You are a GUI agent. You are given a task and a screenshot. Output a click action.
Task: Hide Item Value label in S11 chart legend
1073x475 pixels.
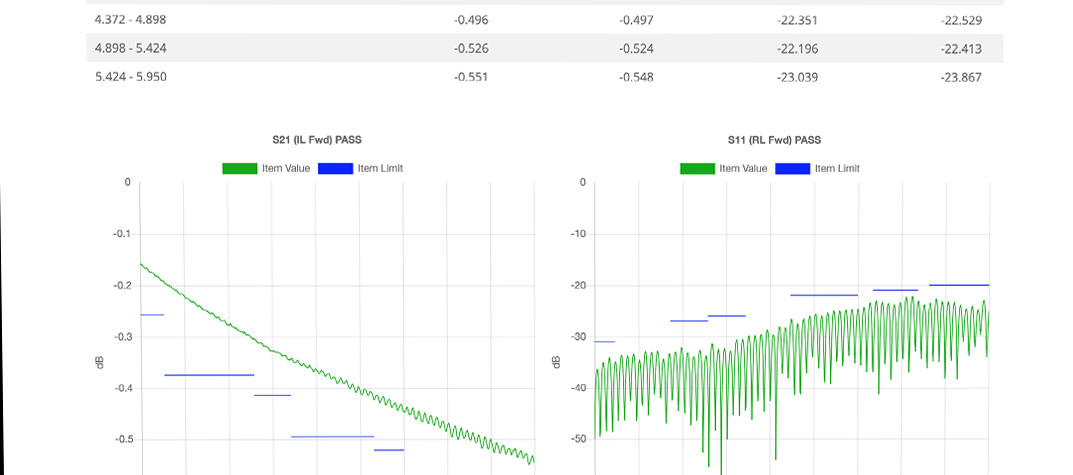[743, 168]
